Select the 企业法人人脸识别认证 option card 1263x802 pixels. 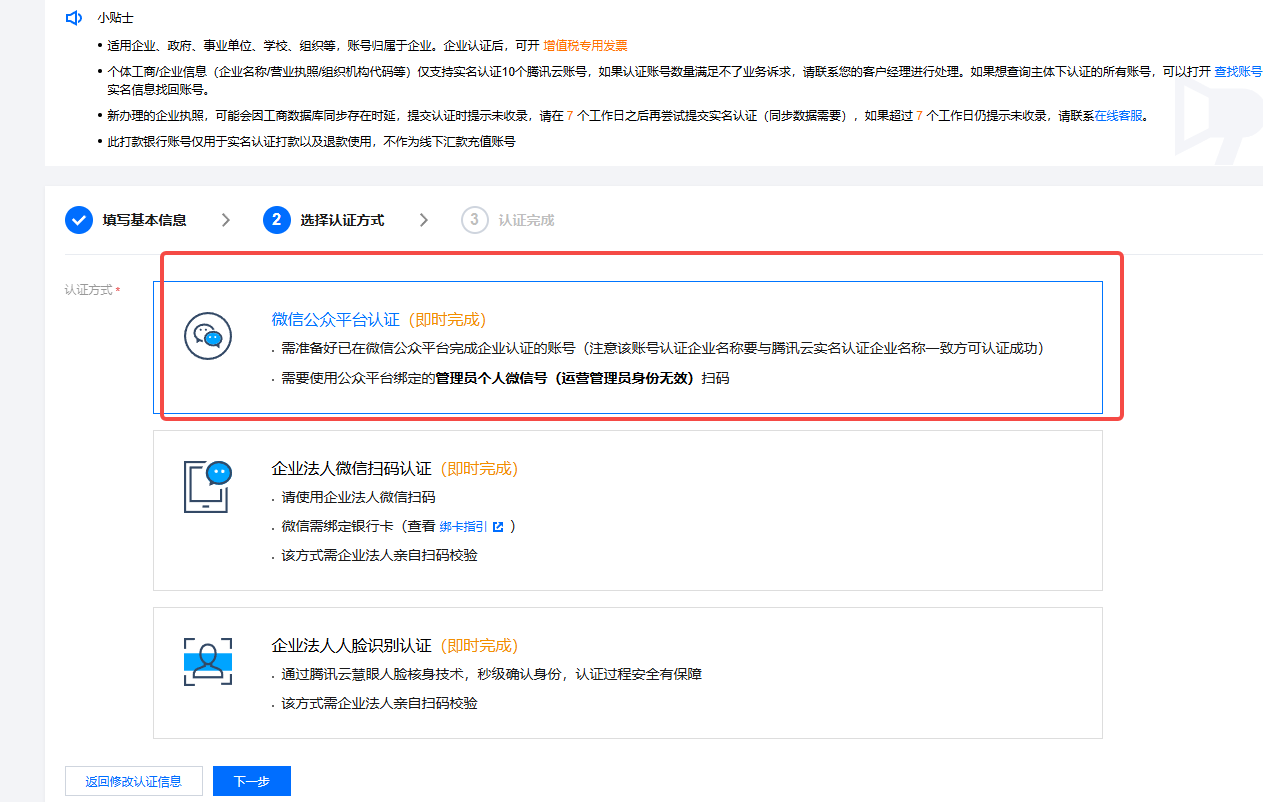pyautogui.click(x=628, y=673)
